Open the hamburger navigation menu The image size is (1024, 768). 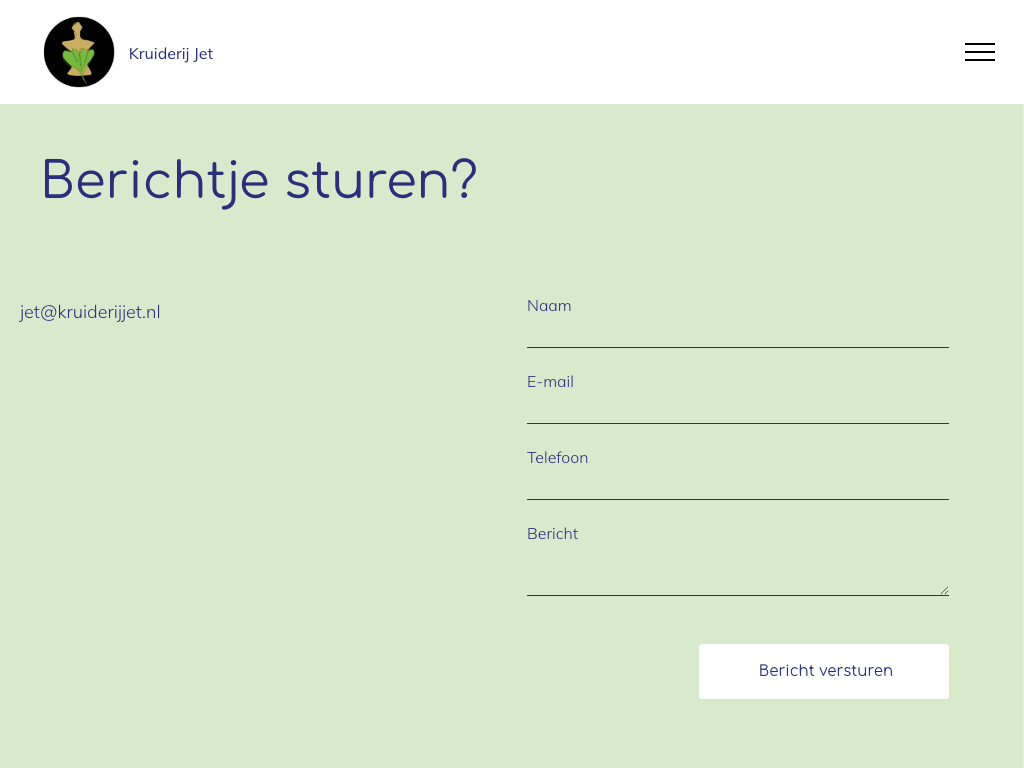point(979,52)
